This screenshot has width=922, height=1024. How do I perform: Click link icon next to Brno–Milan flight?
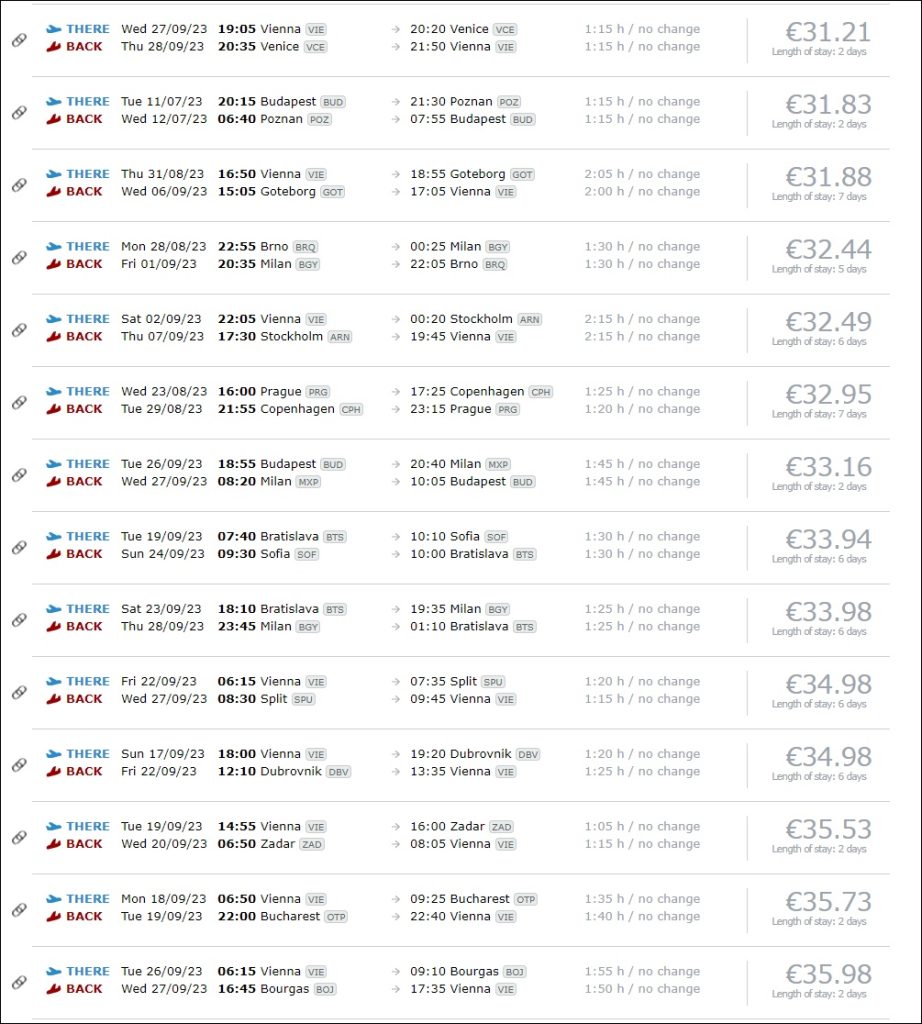[20, 257]
